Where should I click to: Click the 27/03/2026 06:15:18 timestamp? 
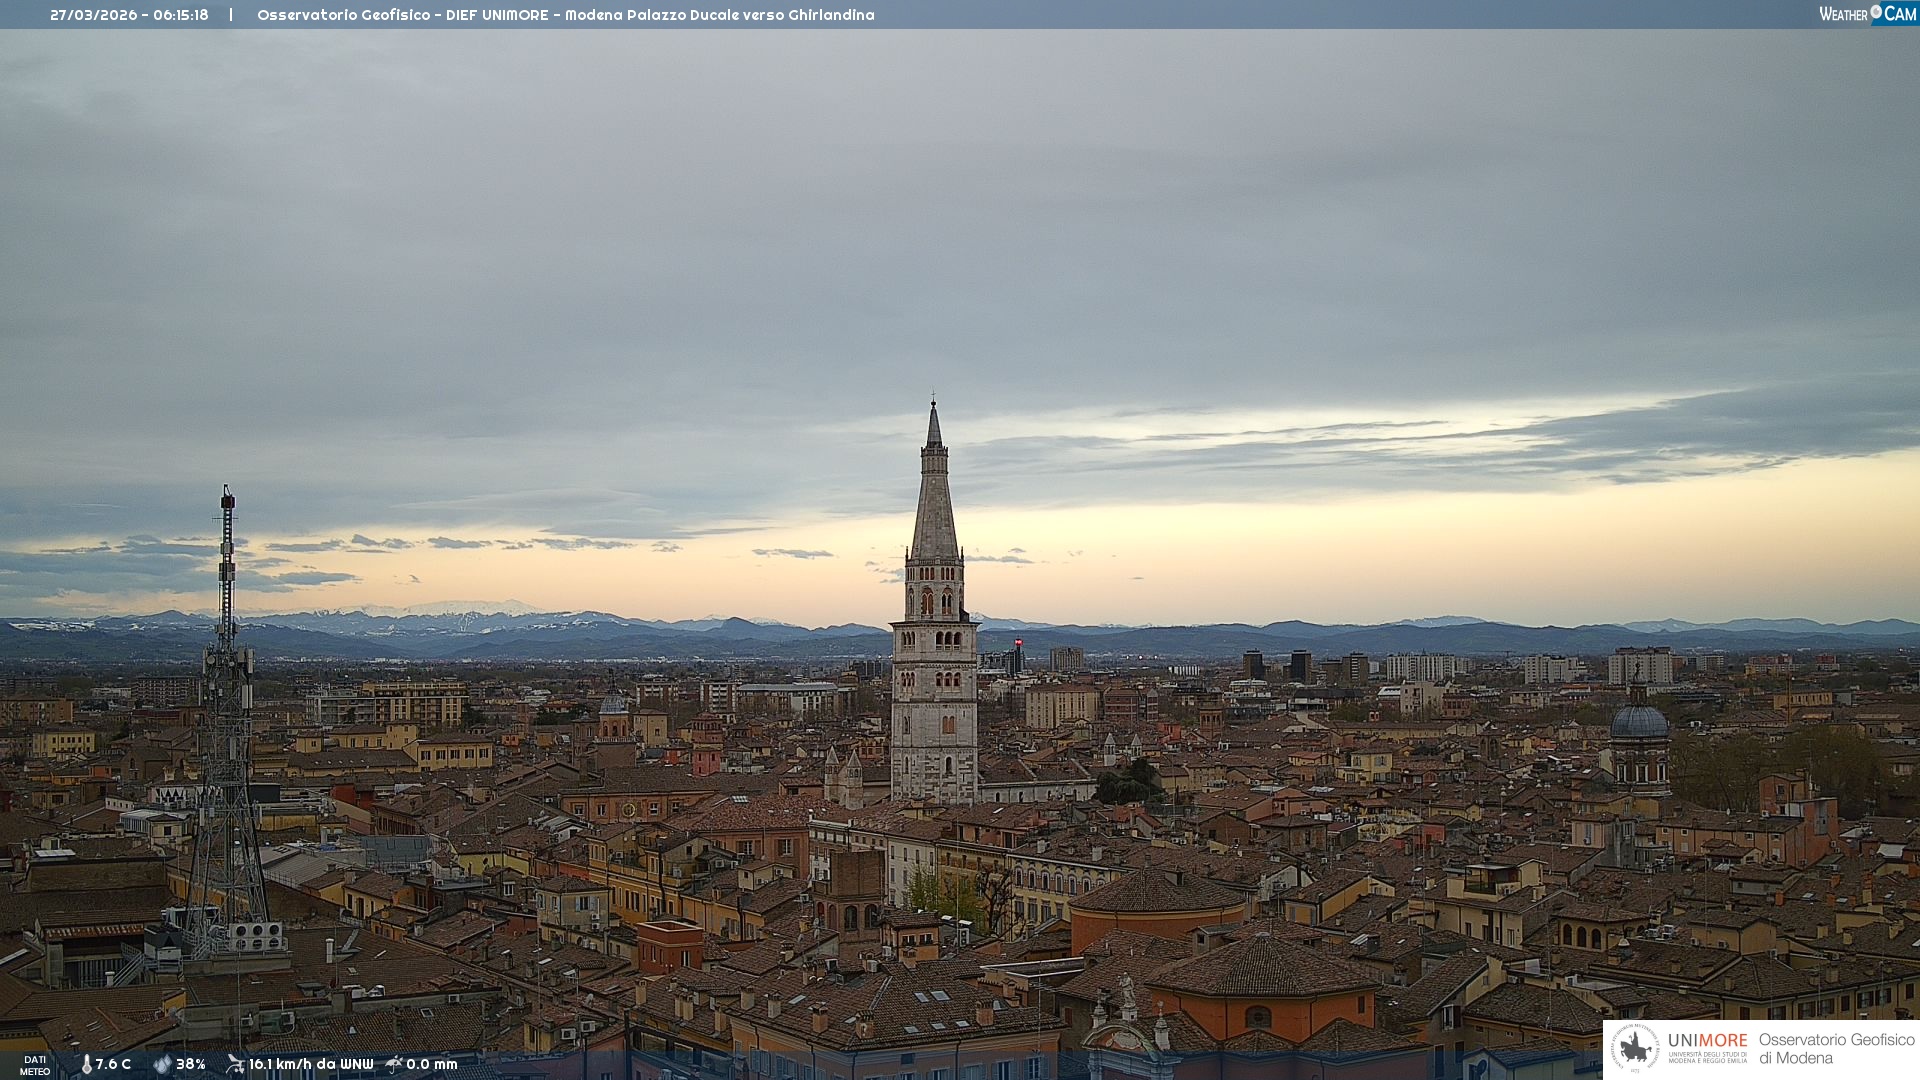point(129,15)
